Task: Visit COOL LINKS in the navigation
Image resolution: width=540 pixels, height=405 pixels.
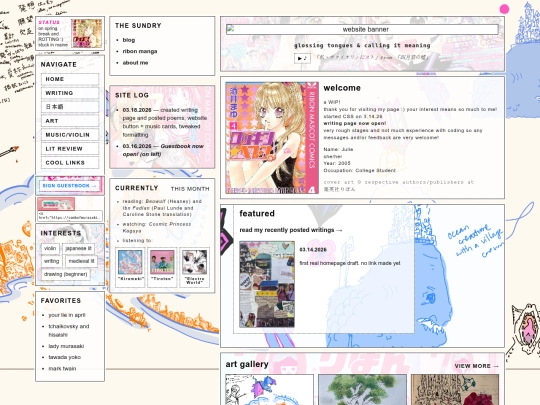Action: click(x=70, y=163)
